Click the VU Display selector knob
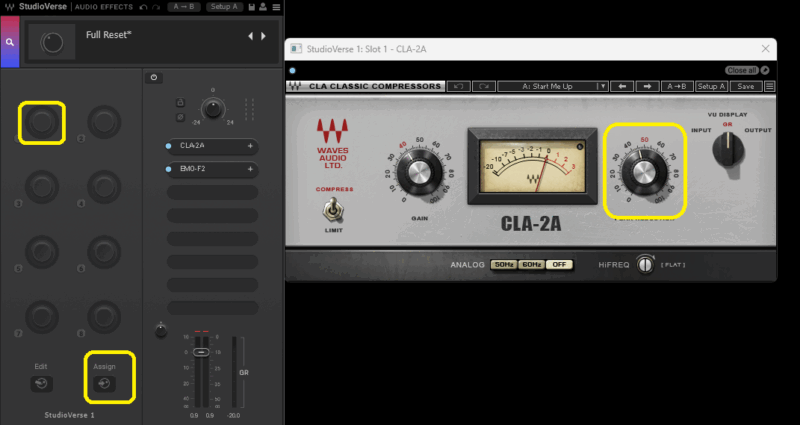 click(728, 151)
